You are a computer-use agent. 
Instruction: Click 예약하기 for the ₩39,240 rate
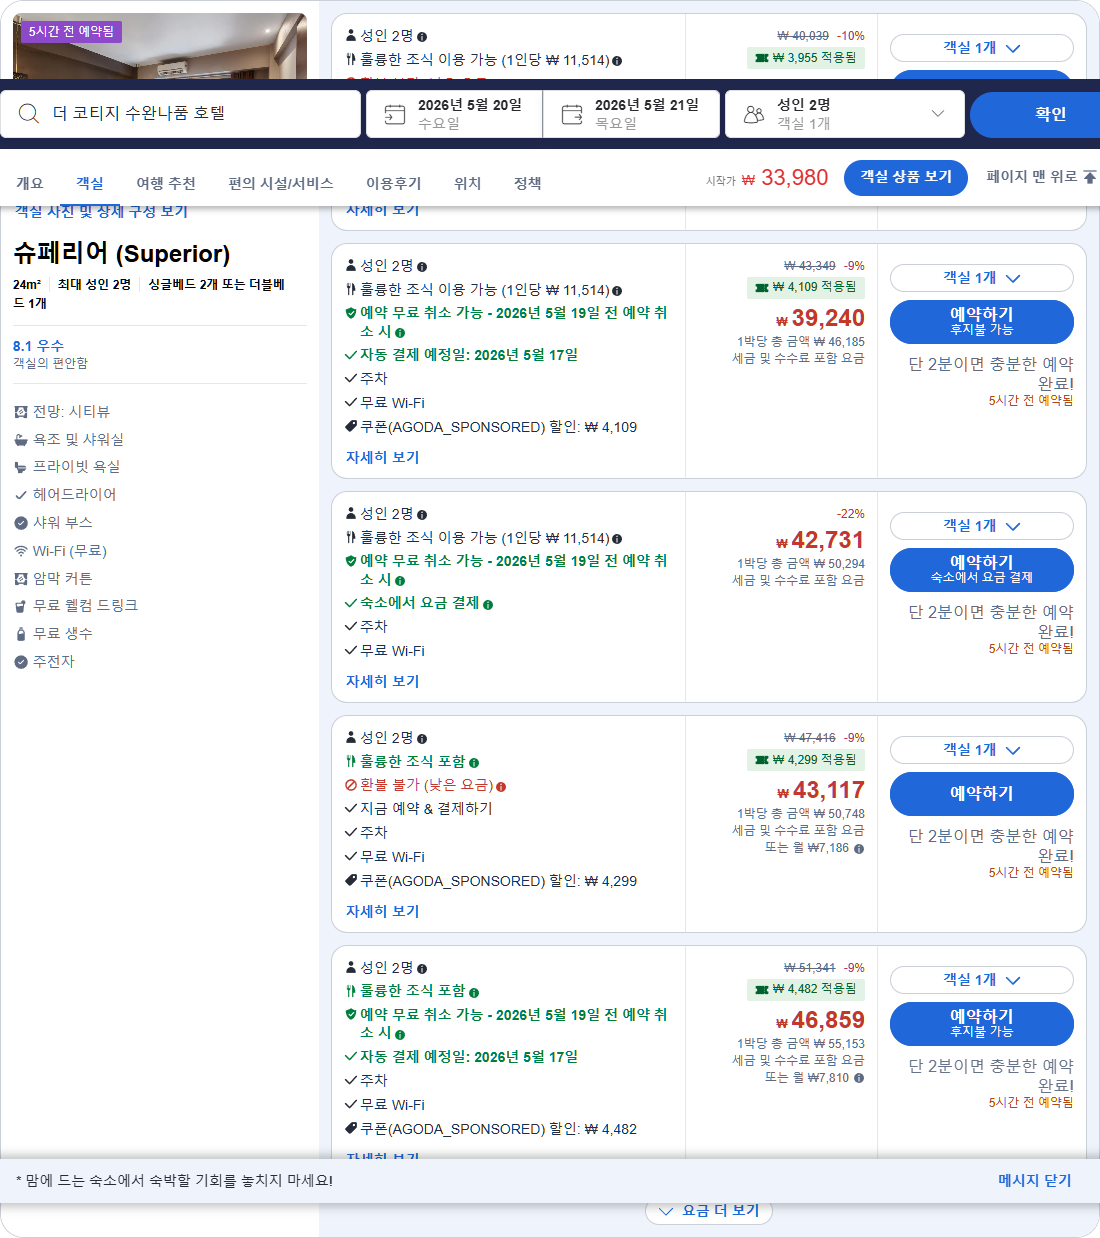tap(982, 322)
